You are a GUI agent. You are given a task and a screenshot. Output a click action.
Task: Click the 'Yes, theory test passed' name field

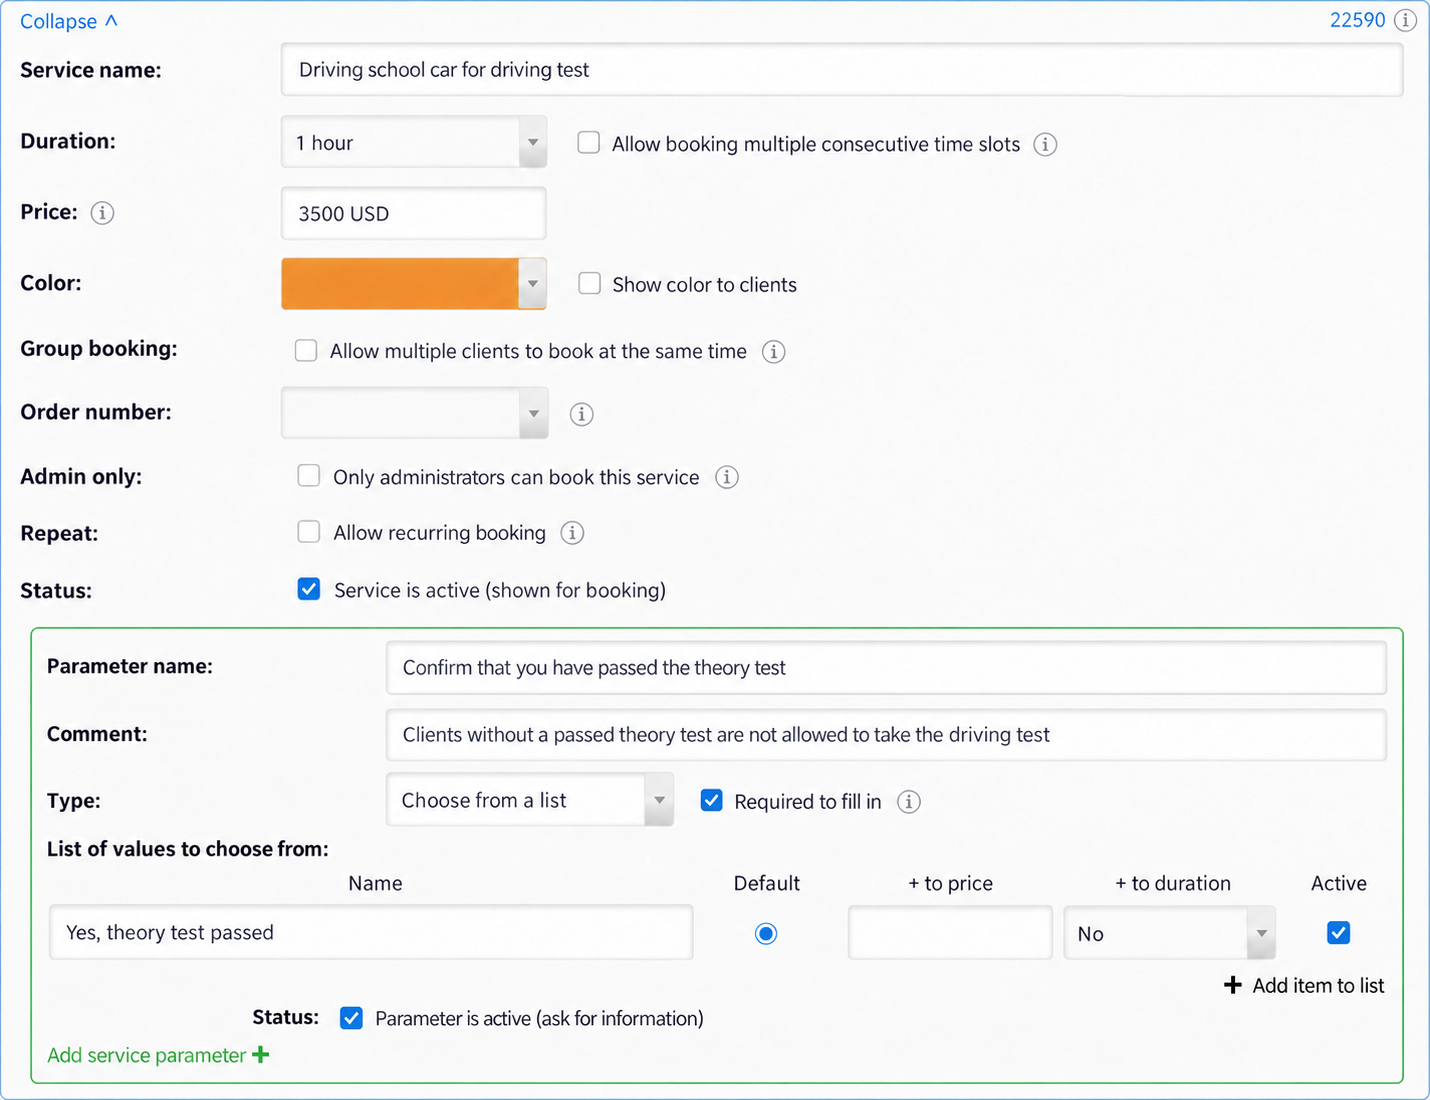[x=371, y=933]
